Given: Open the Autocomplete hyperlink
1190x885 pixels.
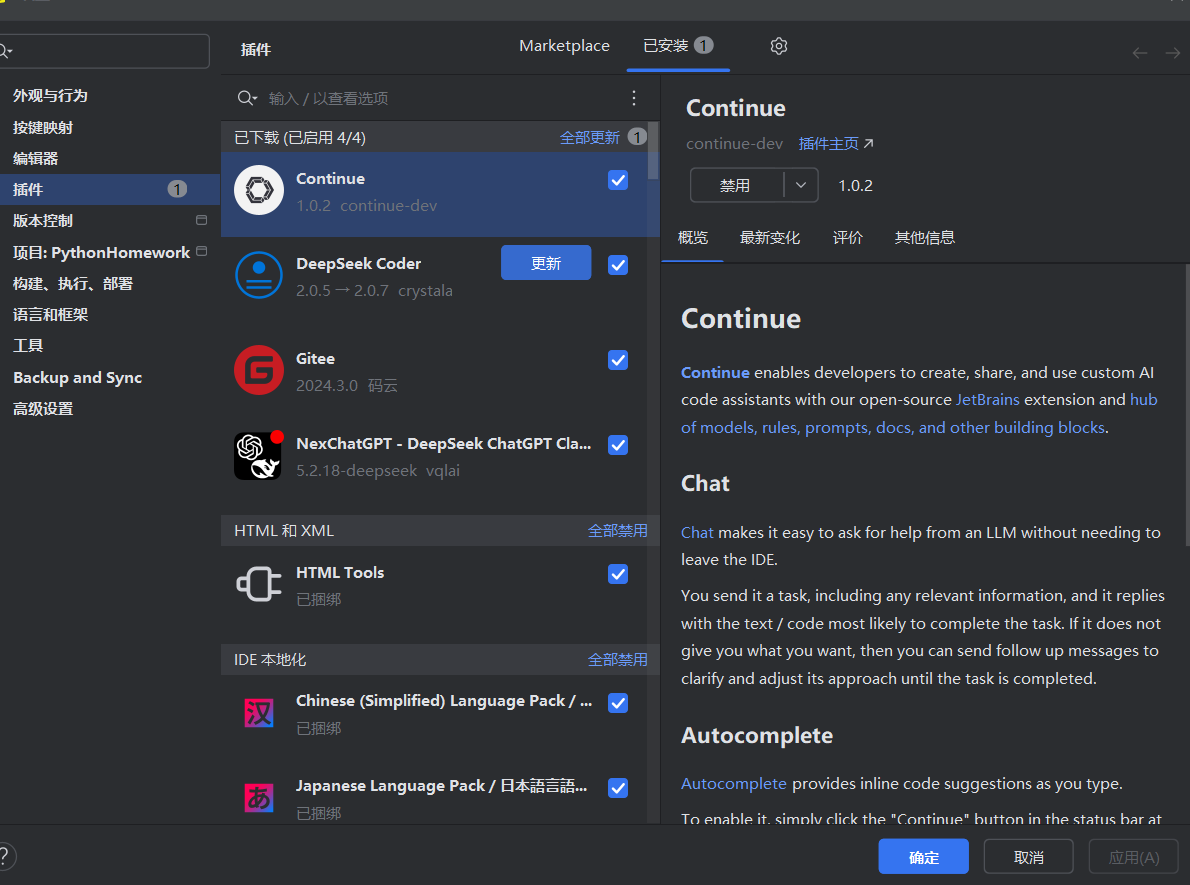Looking at the screenshot, I should pos(733,783).
